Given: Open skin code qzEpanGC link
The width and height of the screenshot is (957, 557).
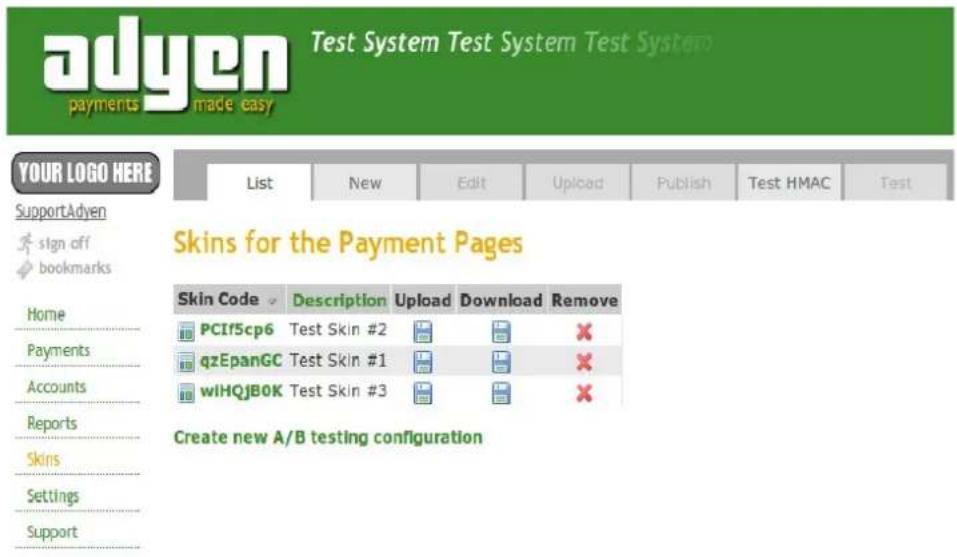Looking at the screenshot, I should pos(241,360).
